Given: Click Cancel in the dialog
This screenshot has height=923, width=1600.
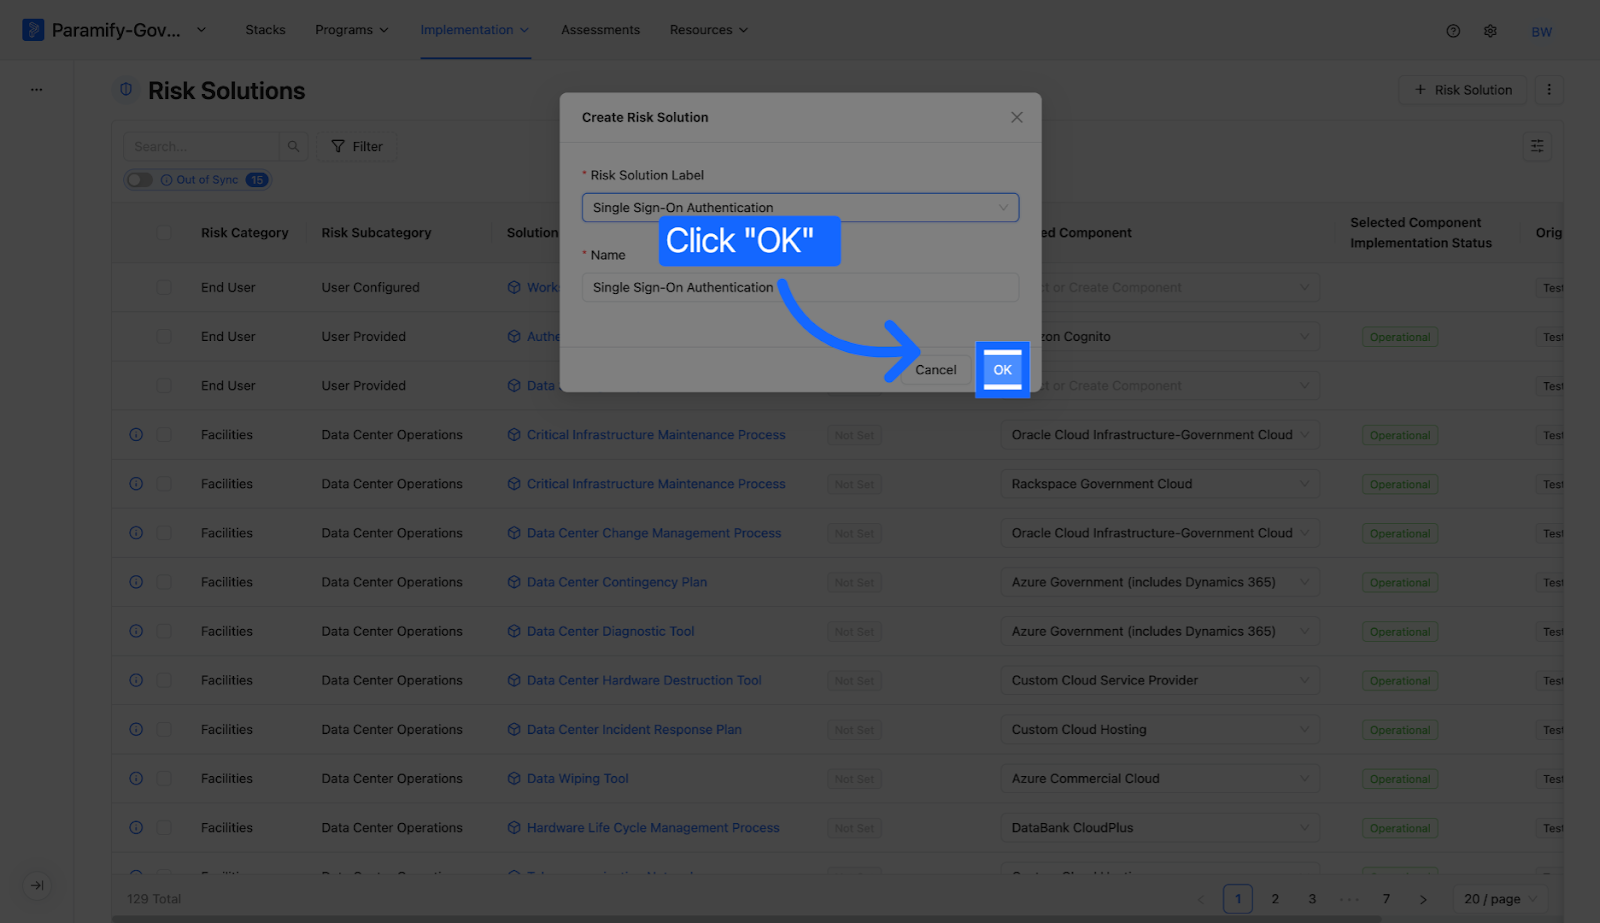Looking at the screenshot, I should tap(936, 370).
